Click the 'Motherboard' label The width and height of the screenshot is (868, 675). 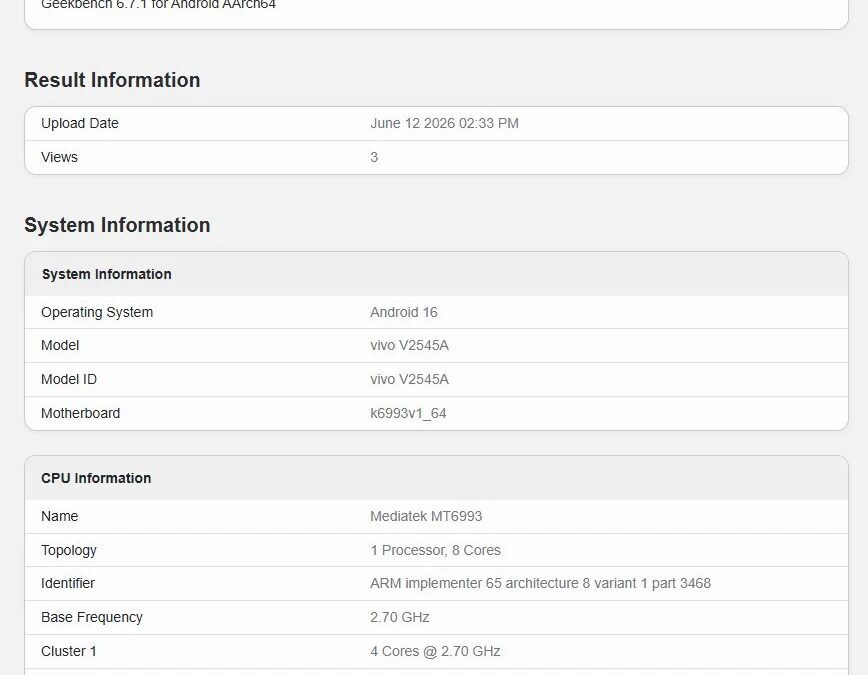(80, 413)
